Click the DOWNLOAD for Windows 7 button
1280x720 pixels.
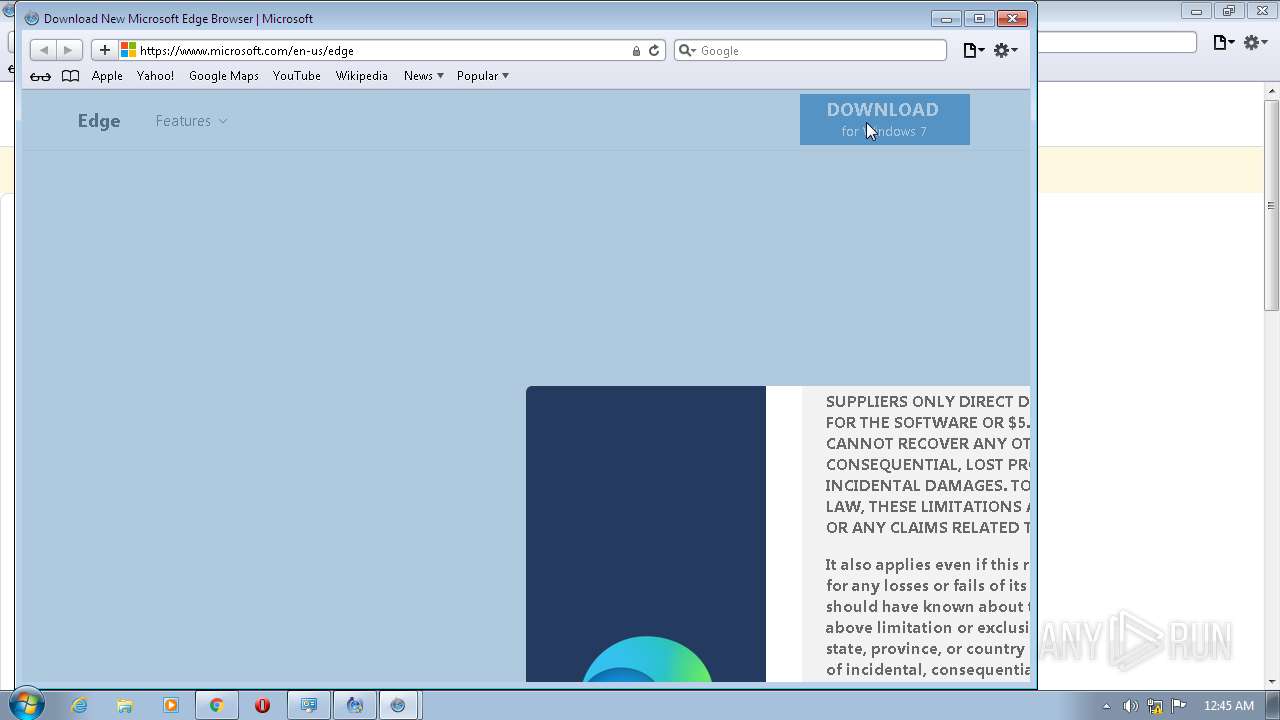pos(885,119)
